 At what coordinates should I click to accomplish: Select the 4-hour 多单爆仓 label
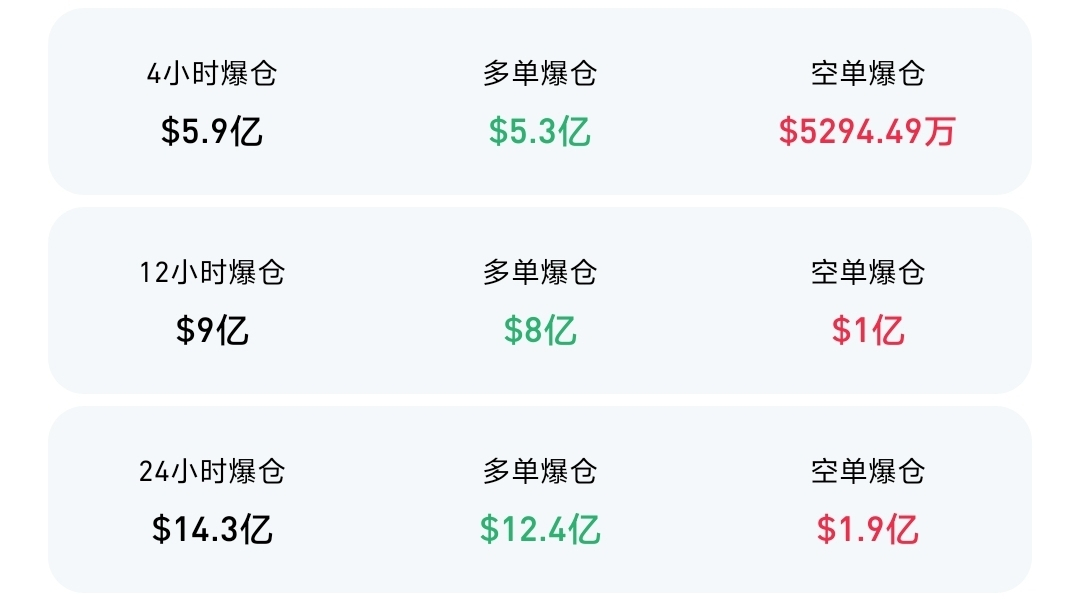click(540, 73)
